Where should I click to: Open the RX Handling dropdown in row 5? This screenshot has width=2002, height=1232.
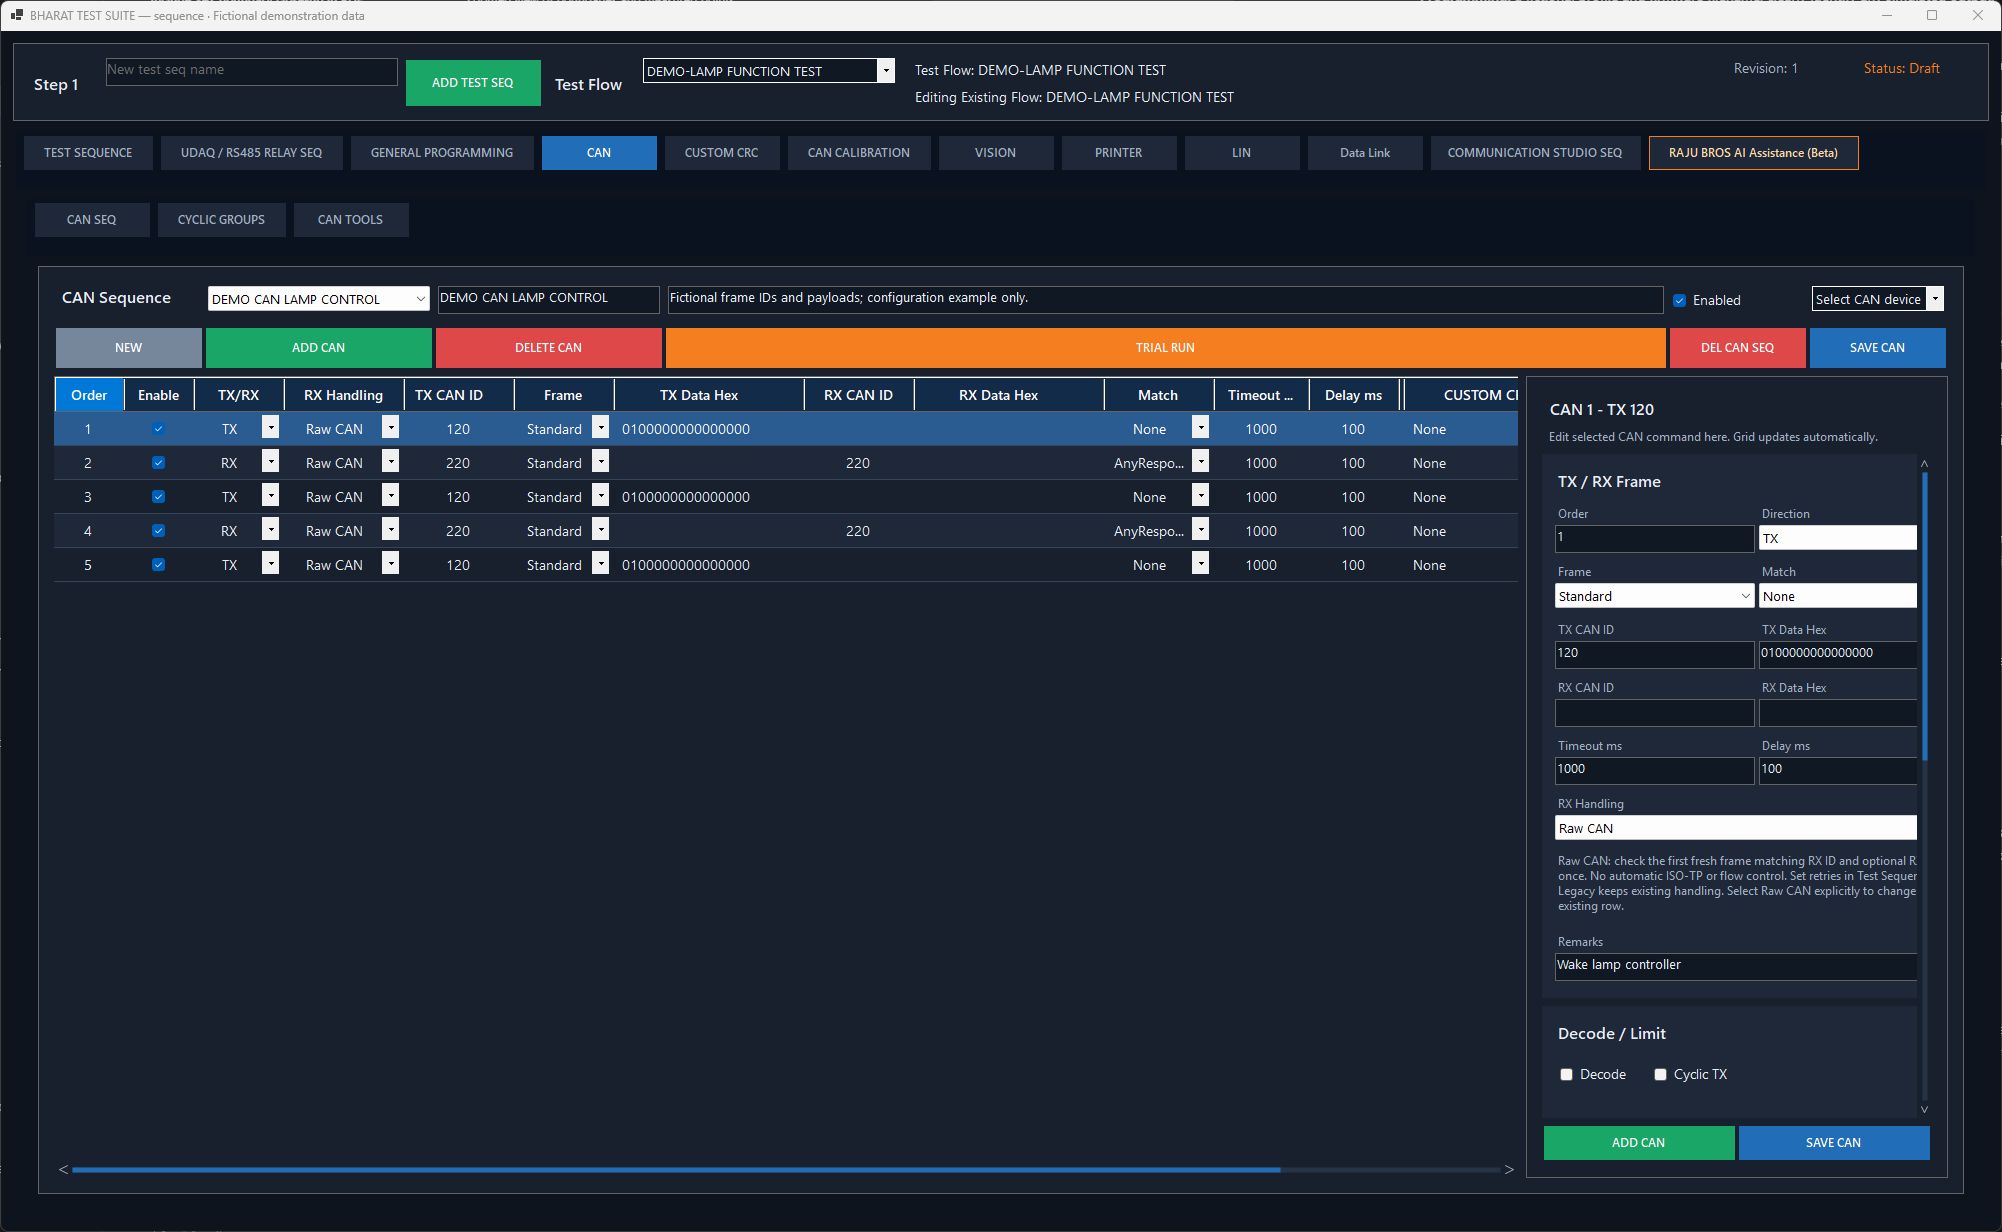click(x=391, y=564)
